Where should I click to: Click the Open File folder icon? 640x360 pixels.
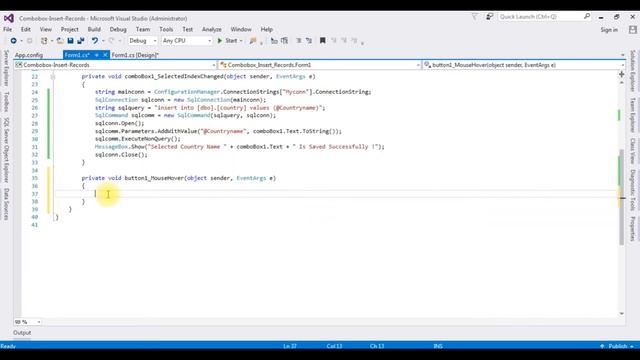pyautogui.click(x=60, y=40)
